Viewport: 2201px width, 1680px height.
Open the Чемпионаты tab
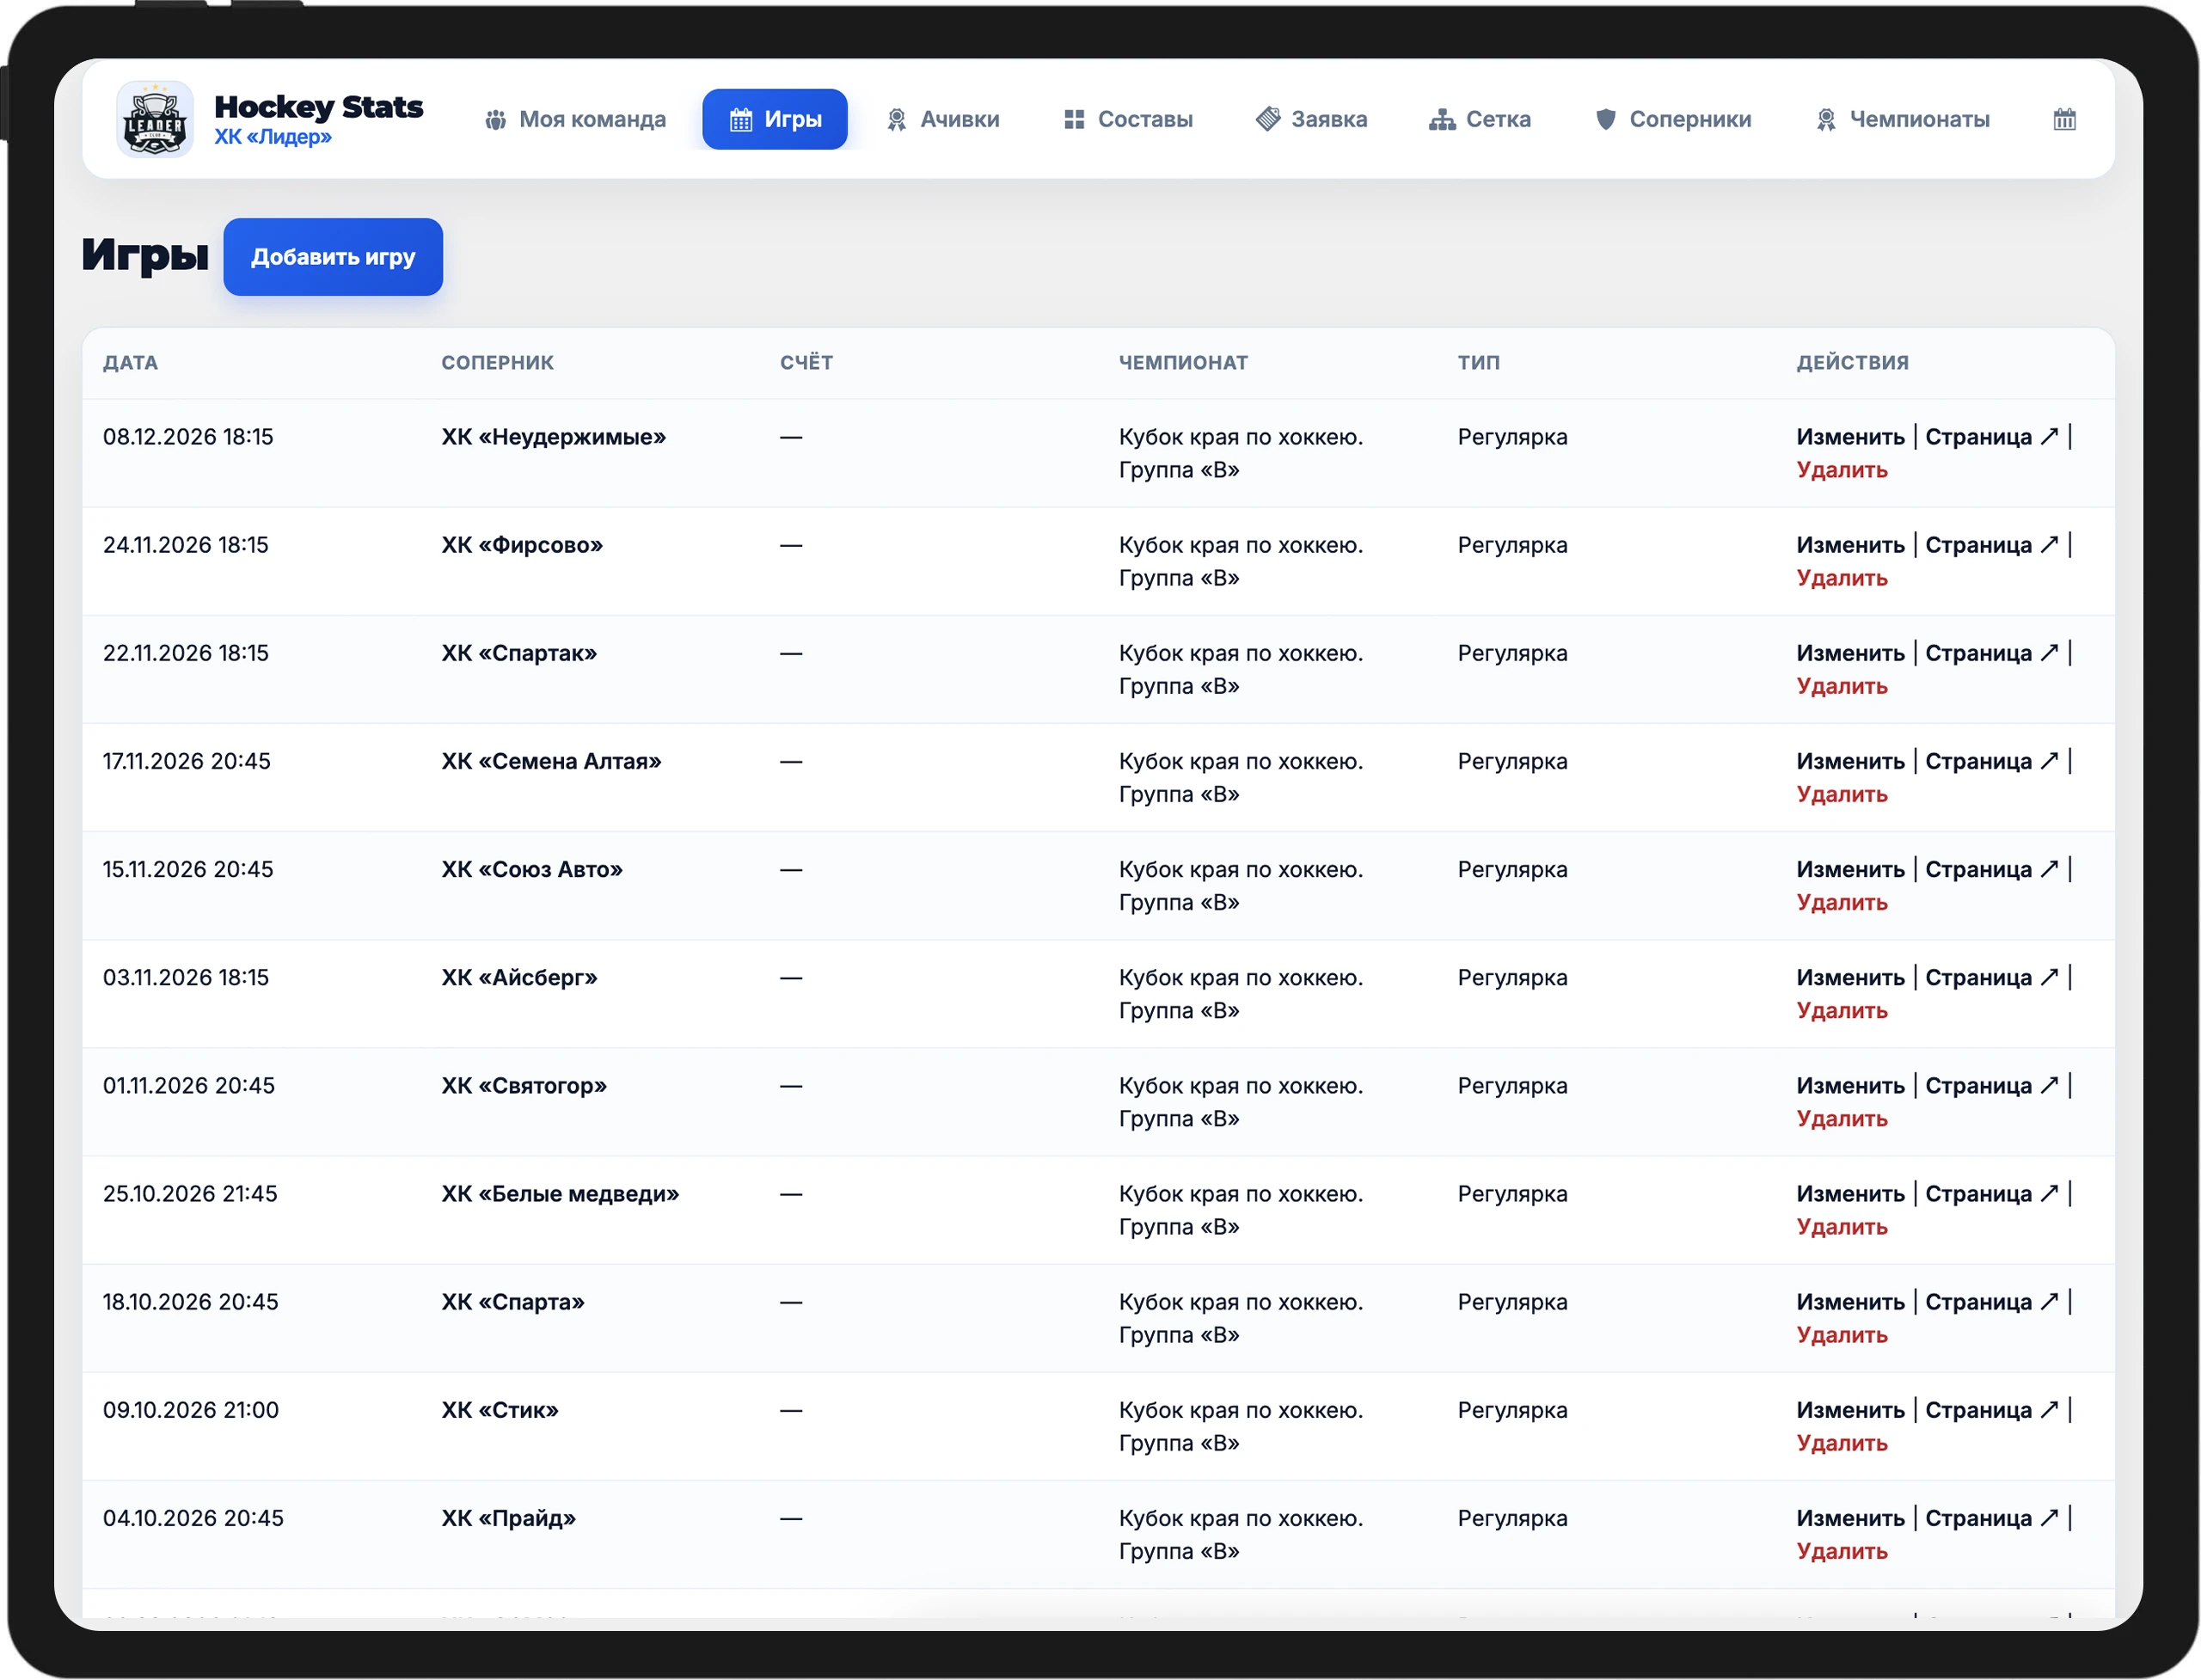pos(1903,120)
